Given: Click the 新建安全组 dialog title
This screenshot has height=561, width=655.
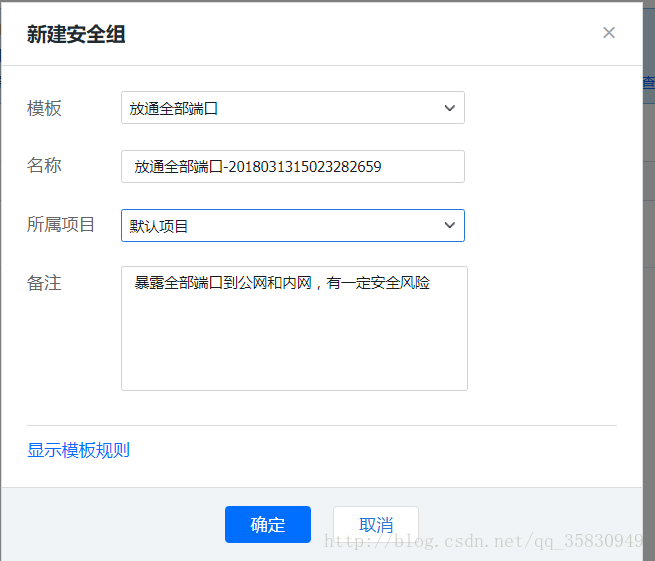Looking at the screenshot, I should coord(76,34).
